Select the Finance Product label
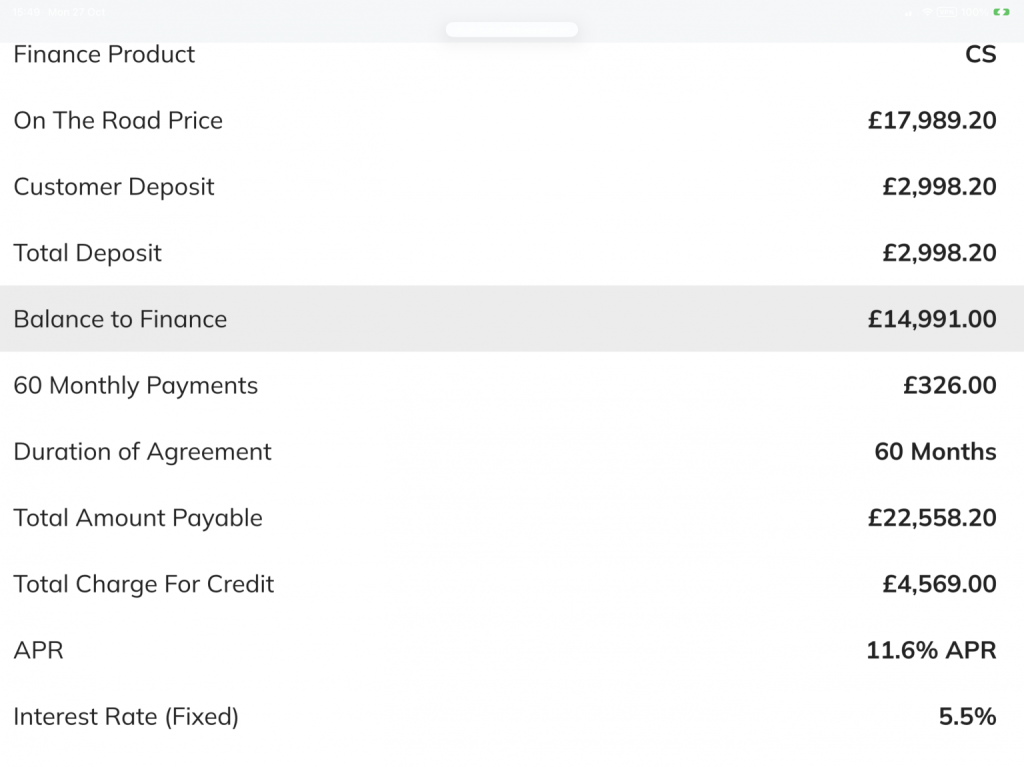This screenshot has height=767, width=1024. [x=104, y=54]
